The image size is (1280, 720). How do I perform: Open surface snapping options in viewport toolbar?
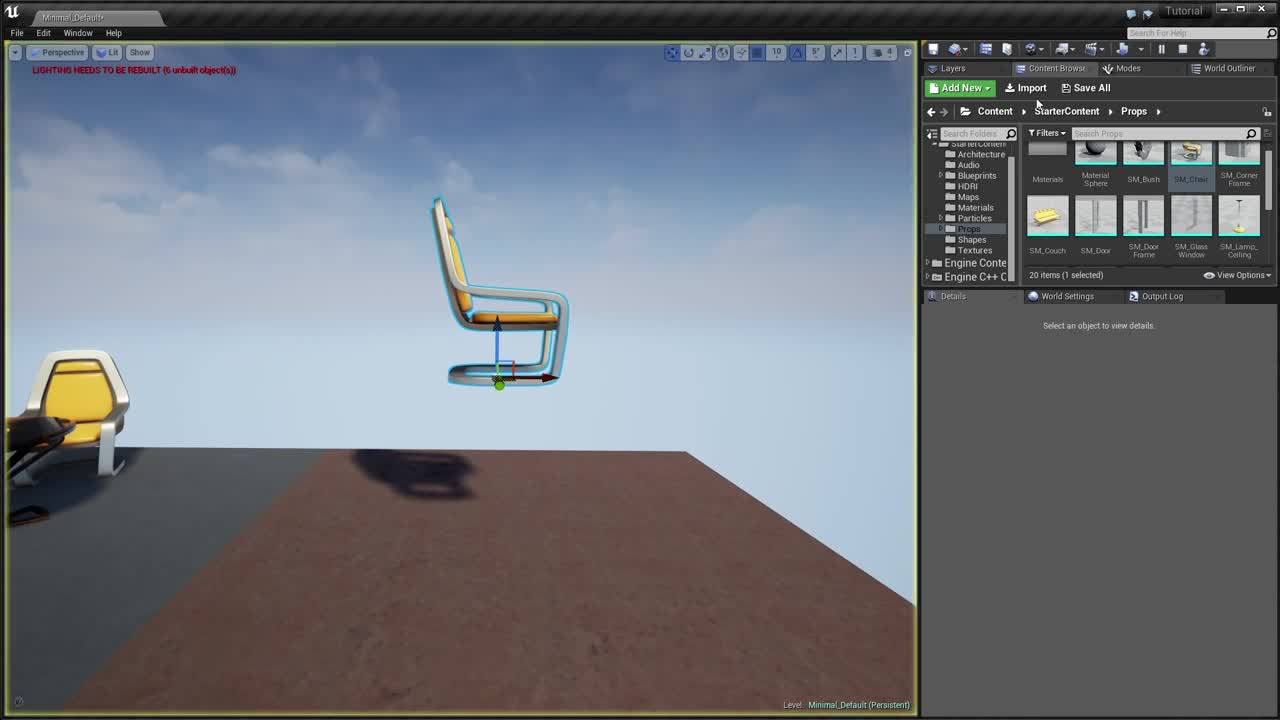[741, 52]
